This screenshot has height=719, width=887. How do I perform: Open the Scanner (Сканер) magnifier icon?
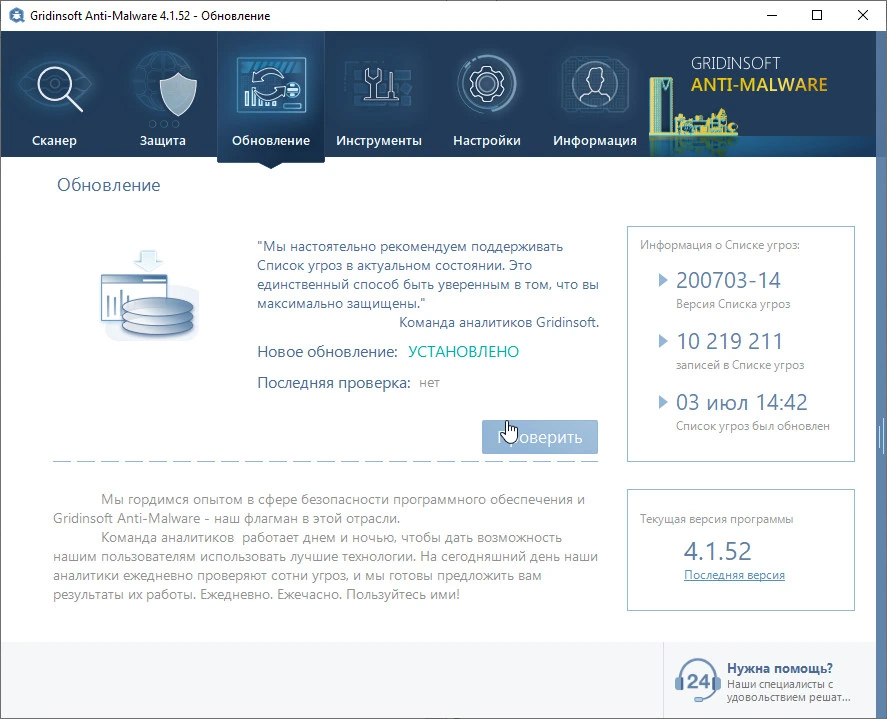click(x=55, y=87)
